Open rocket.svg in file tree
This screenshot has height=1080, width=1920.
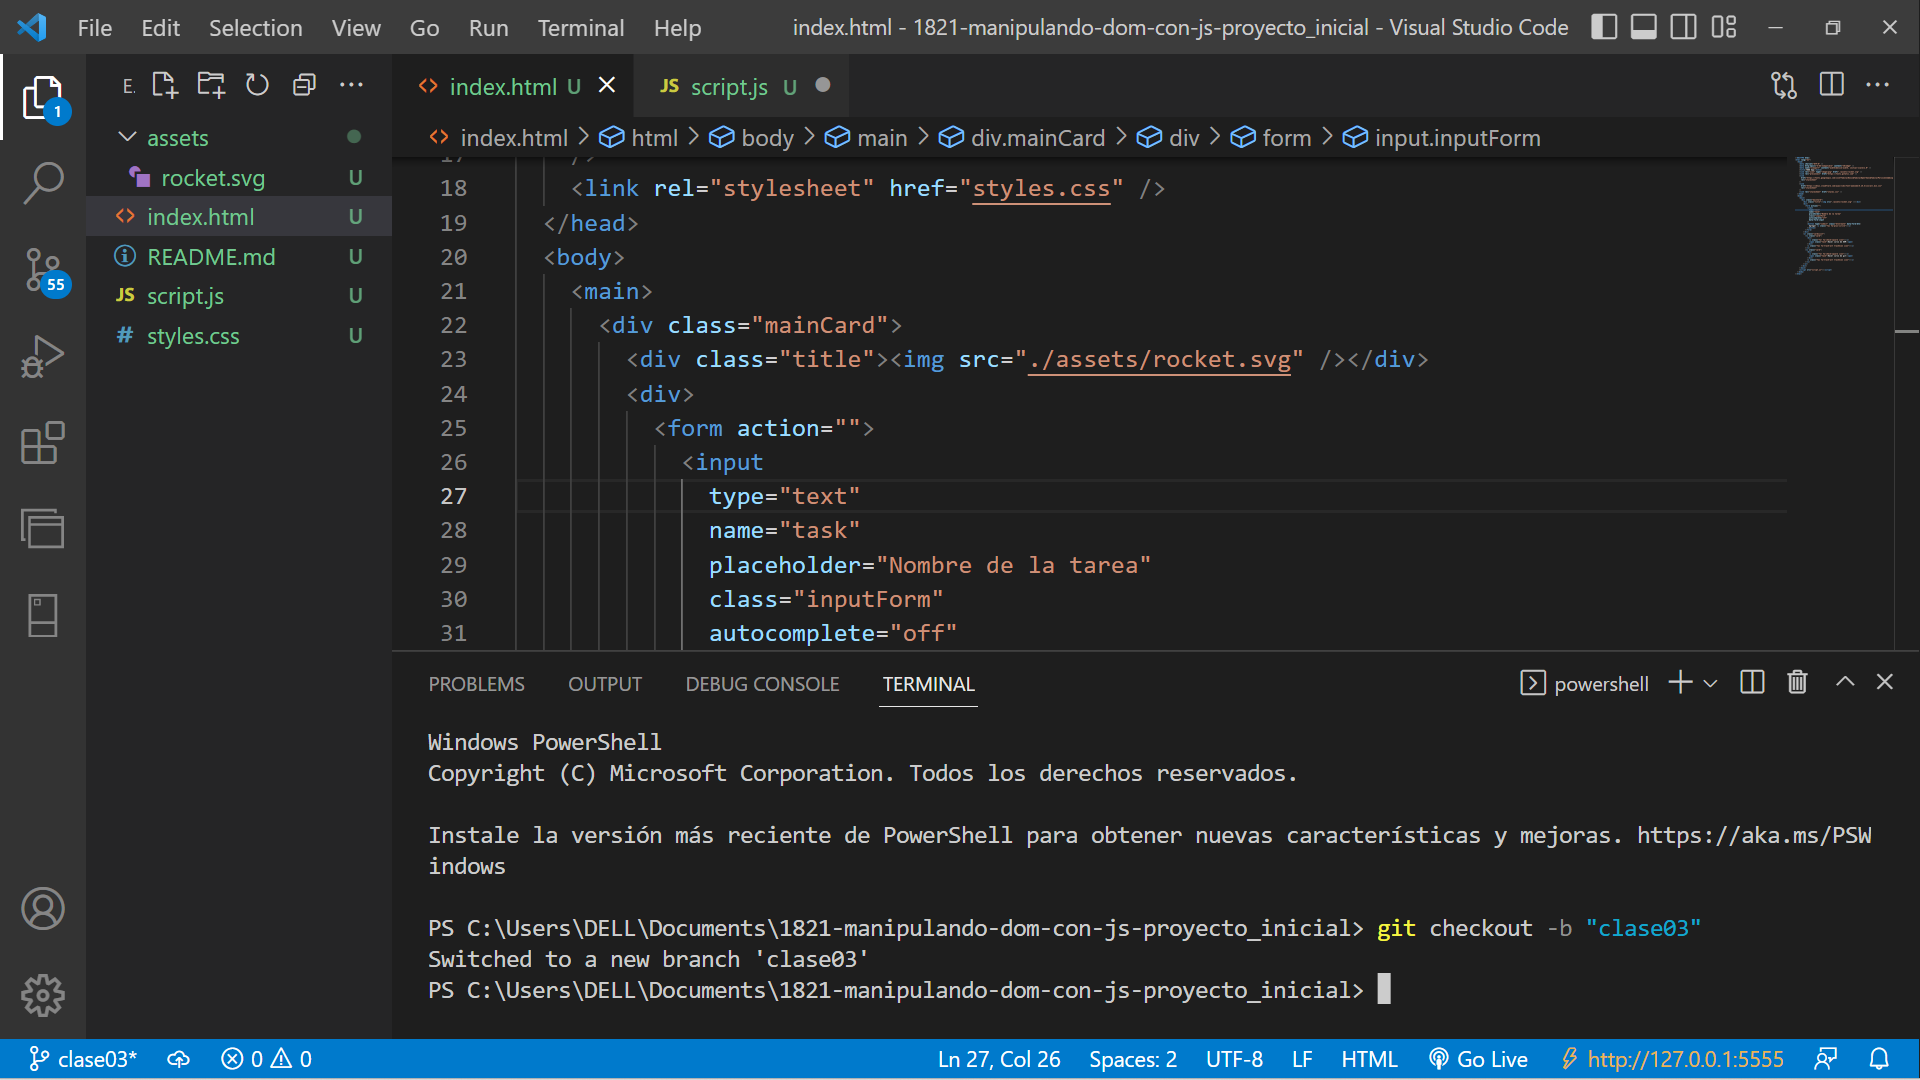(x=239, y=178)
